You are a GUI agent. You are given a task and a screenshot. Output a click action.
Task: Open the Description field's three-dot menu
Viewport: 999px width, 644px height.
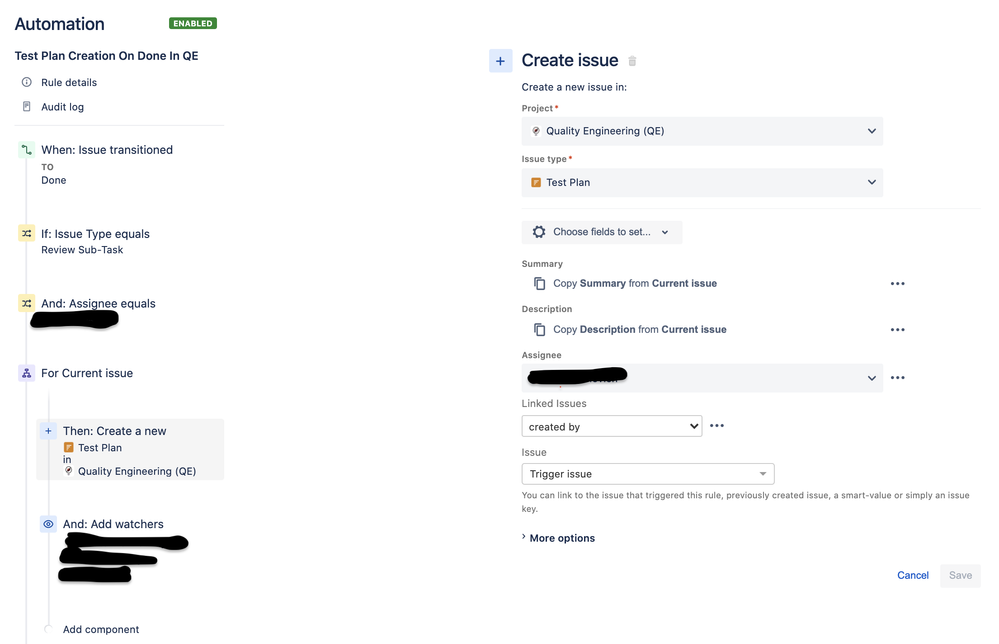(x=898, y=329)
